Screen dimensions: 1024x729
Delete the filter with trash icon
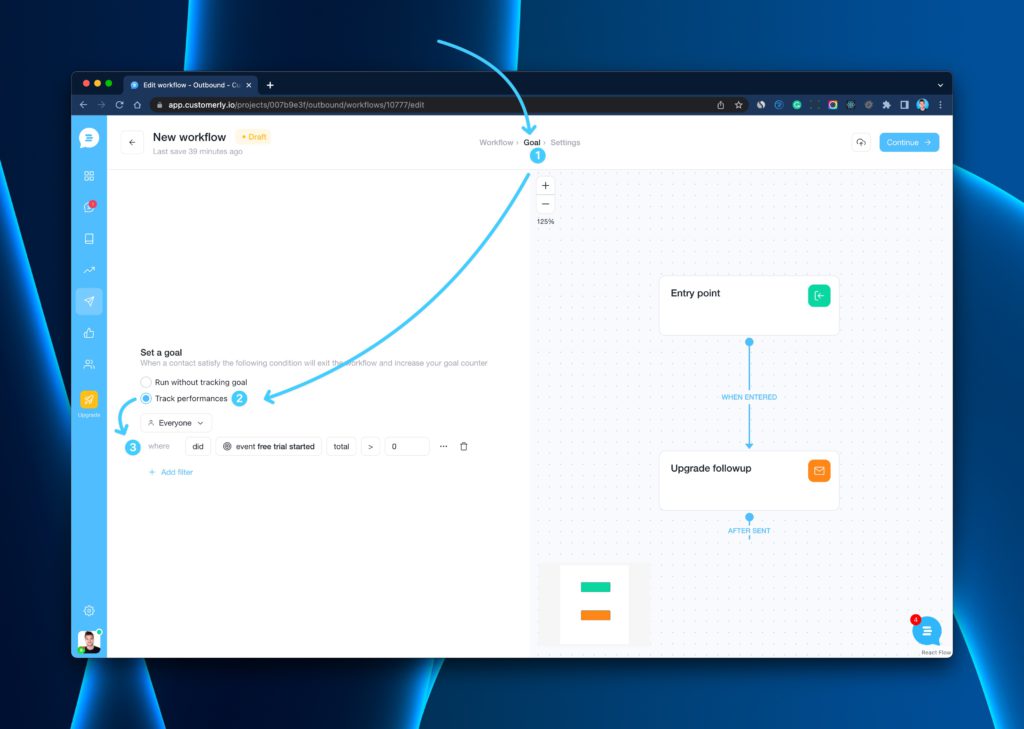tap(464, 447)
